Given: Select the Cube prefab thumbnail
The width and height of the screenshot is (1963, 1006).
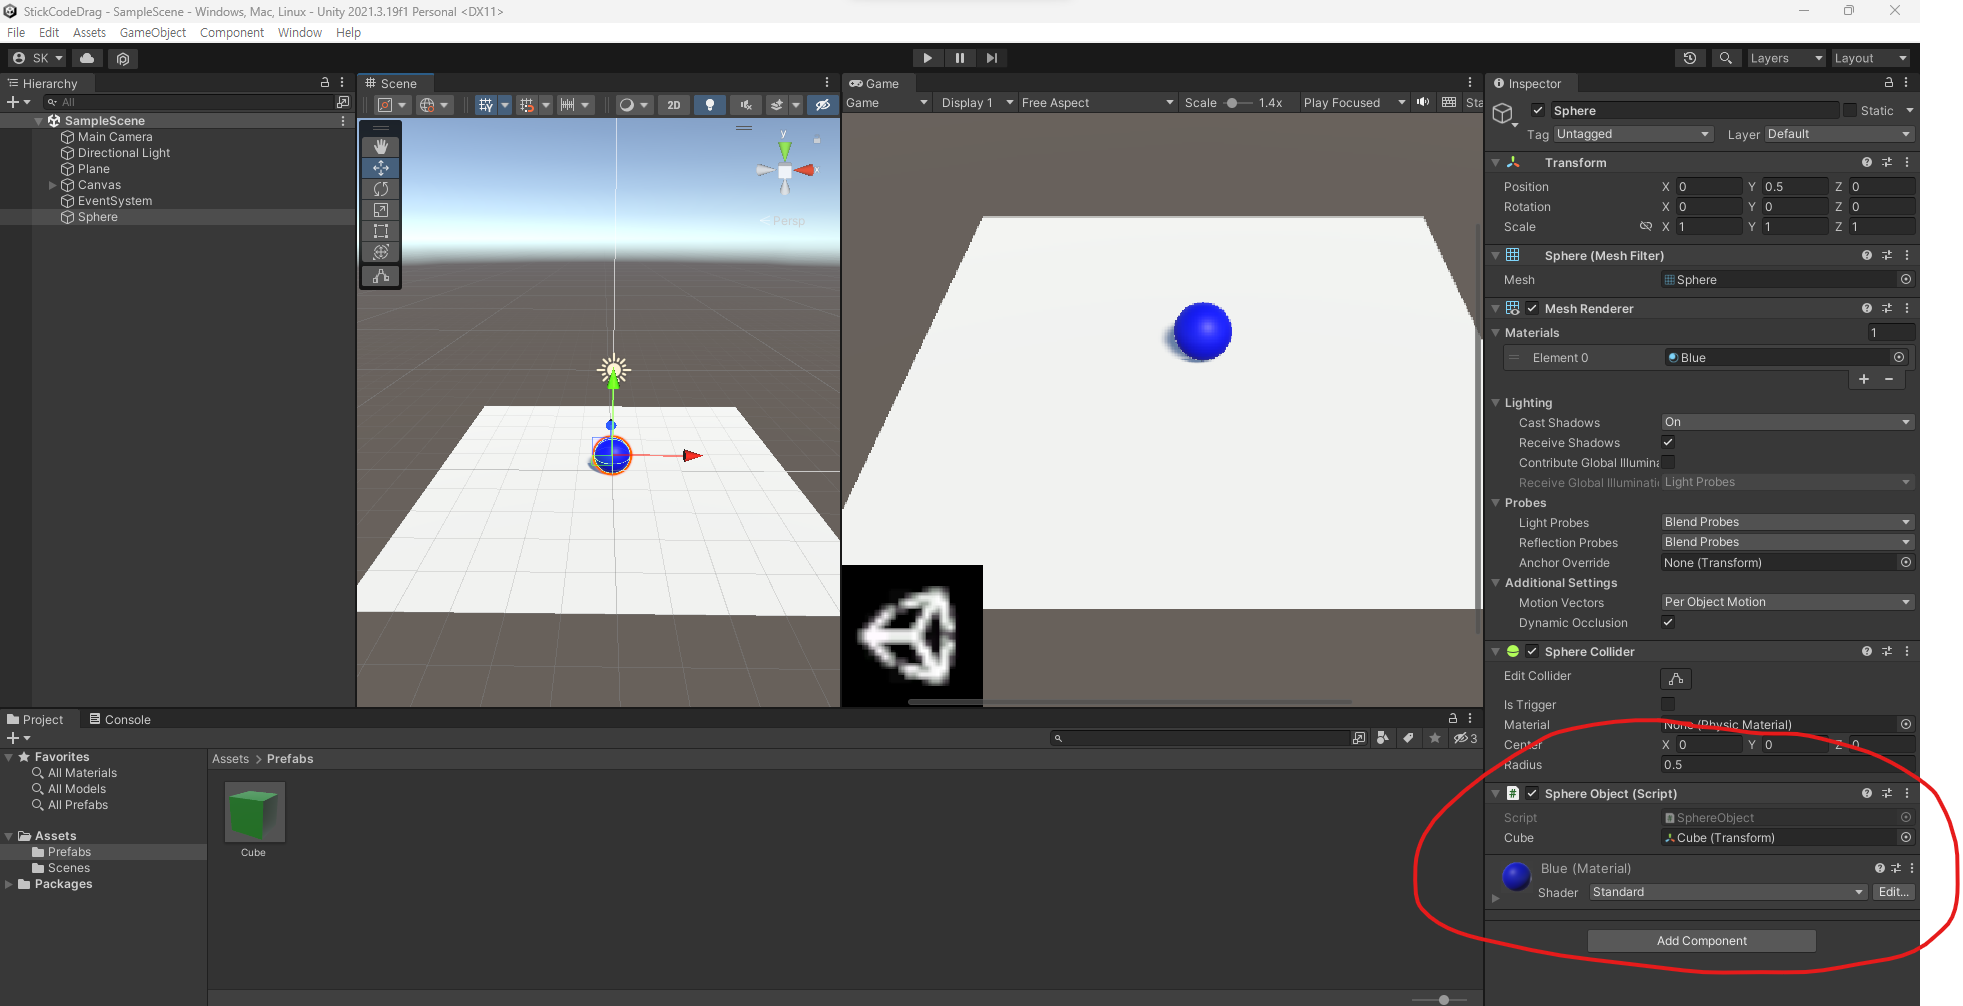Looking at the screenshot, I should click(254, 812).
